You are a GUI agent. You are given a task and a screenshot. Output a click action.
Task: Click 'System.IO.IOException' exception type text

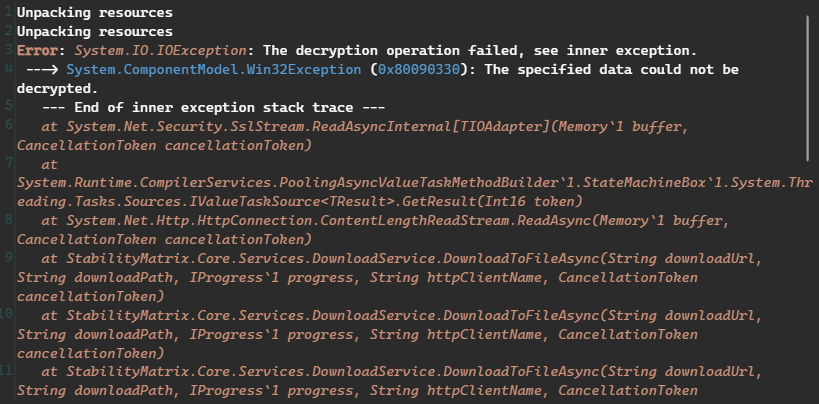coord(160,51)
